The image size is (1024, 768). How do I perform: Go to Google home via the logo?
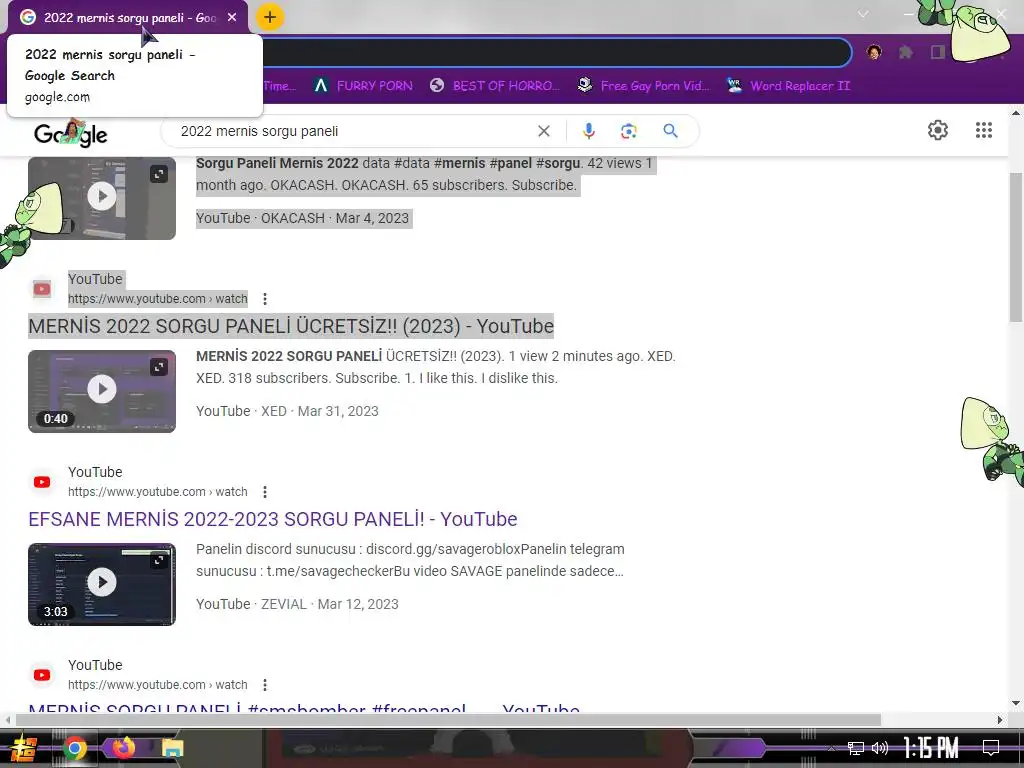pyautogui.click(x=71, y=133)
